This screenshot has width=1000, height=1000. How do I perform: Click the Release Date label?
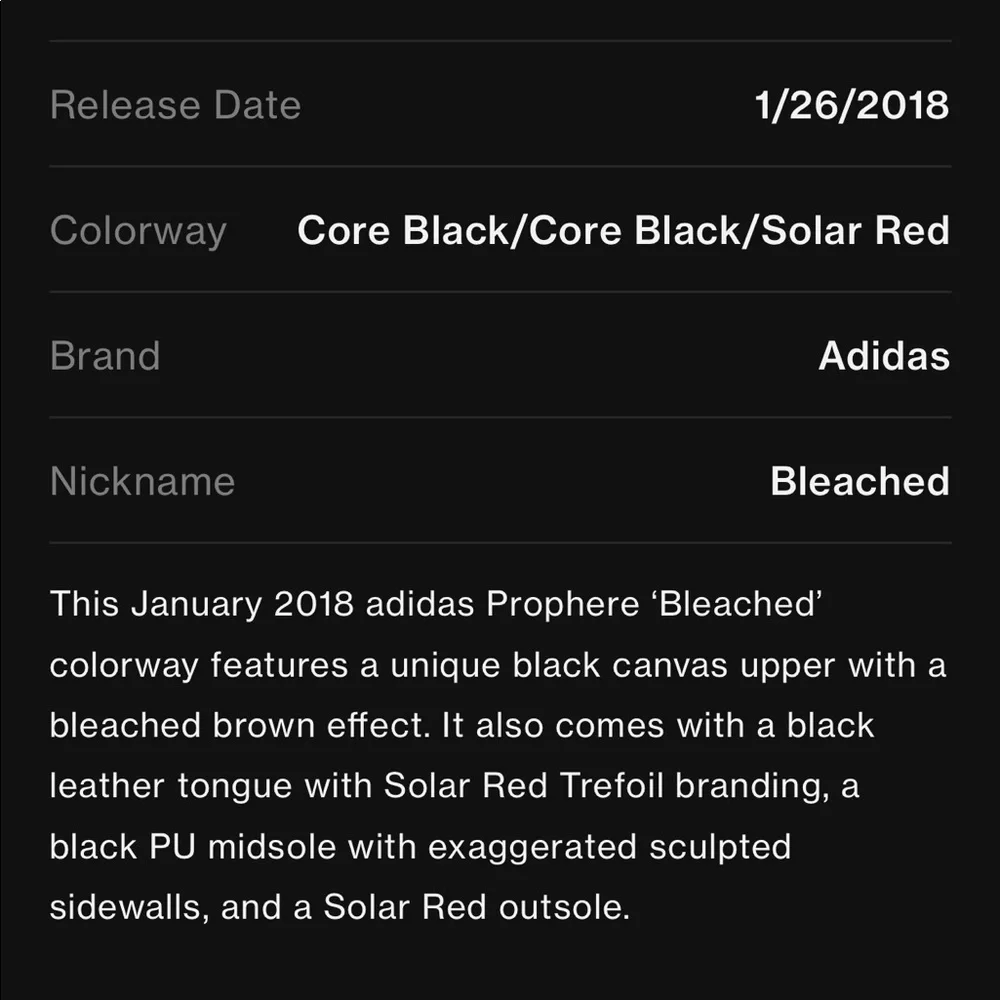(175, 105)
